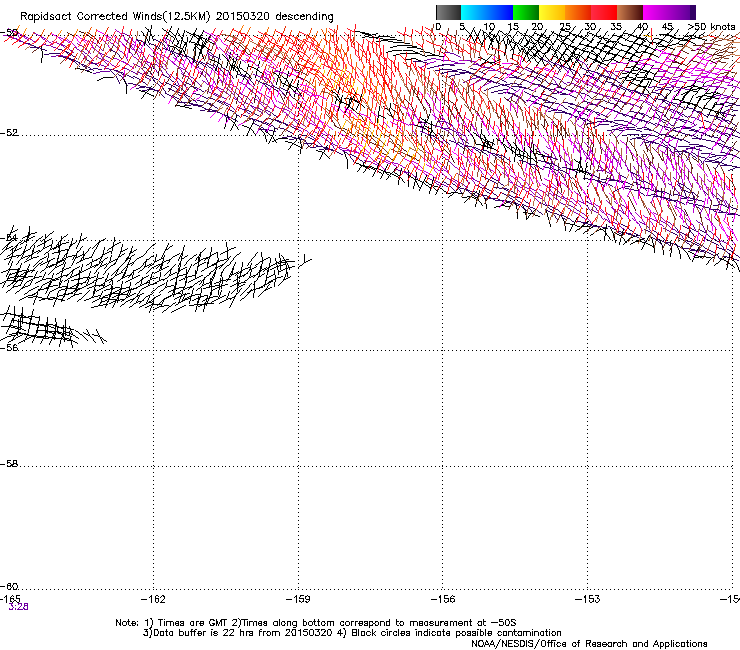Click the gray 0-5 knots color segment
Screen dimensions: 740x650
448,12
